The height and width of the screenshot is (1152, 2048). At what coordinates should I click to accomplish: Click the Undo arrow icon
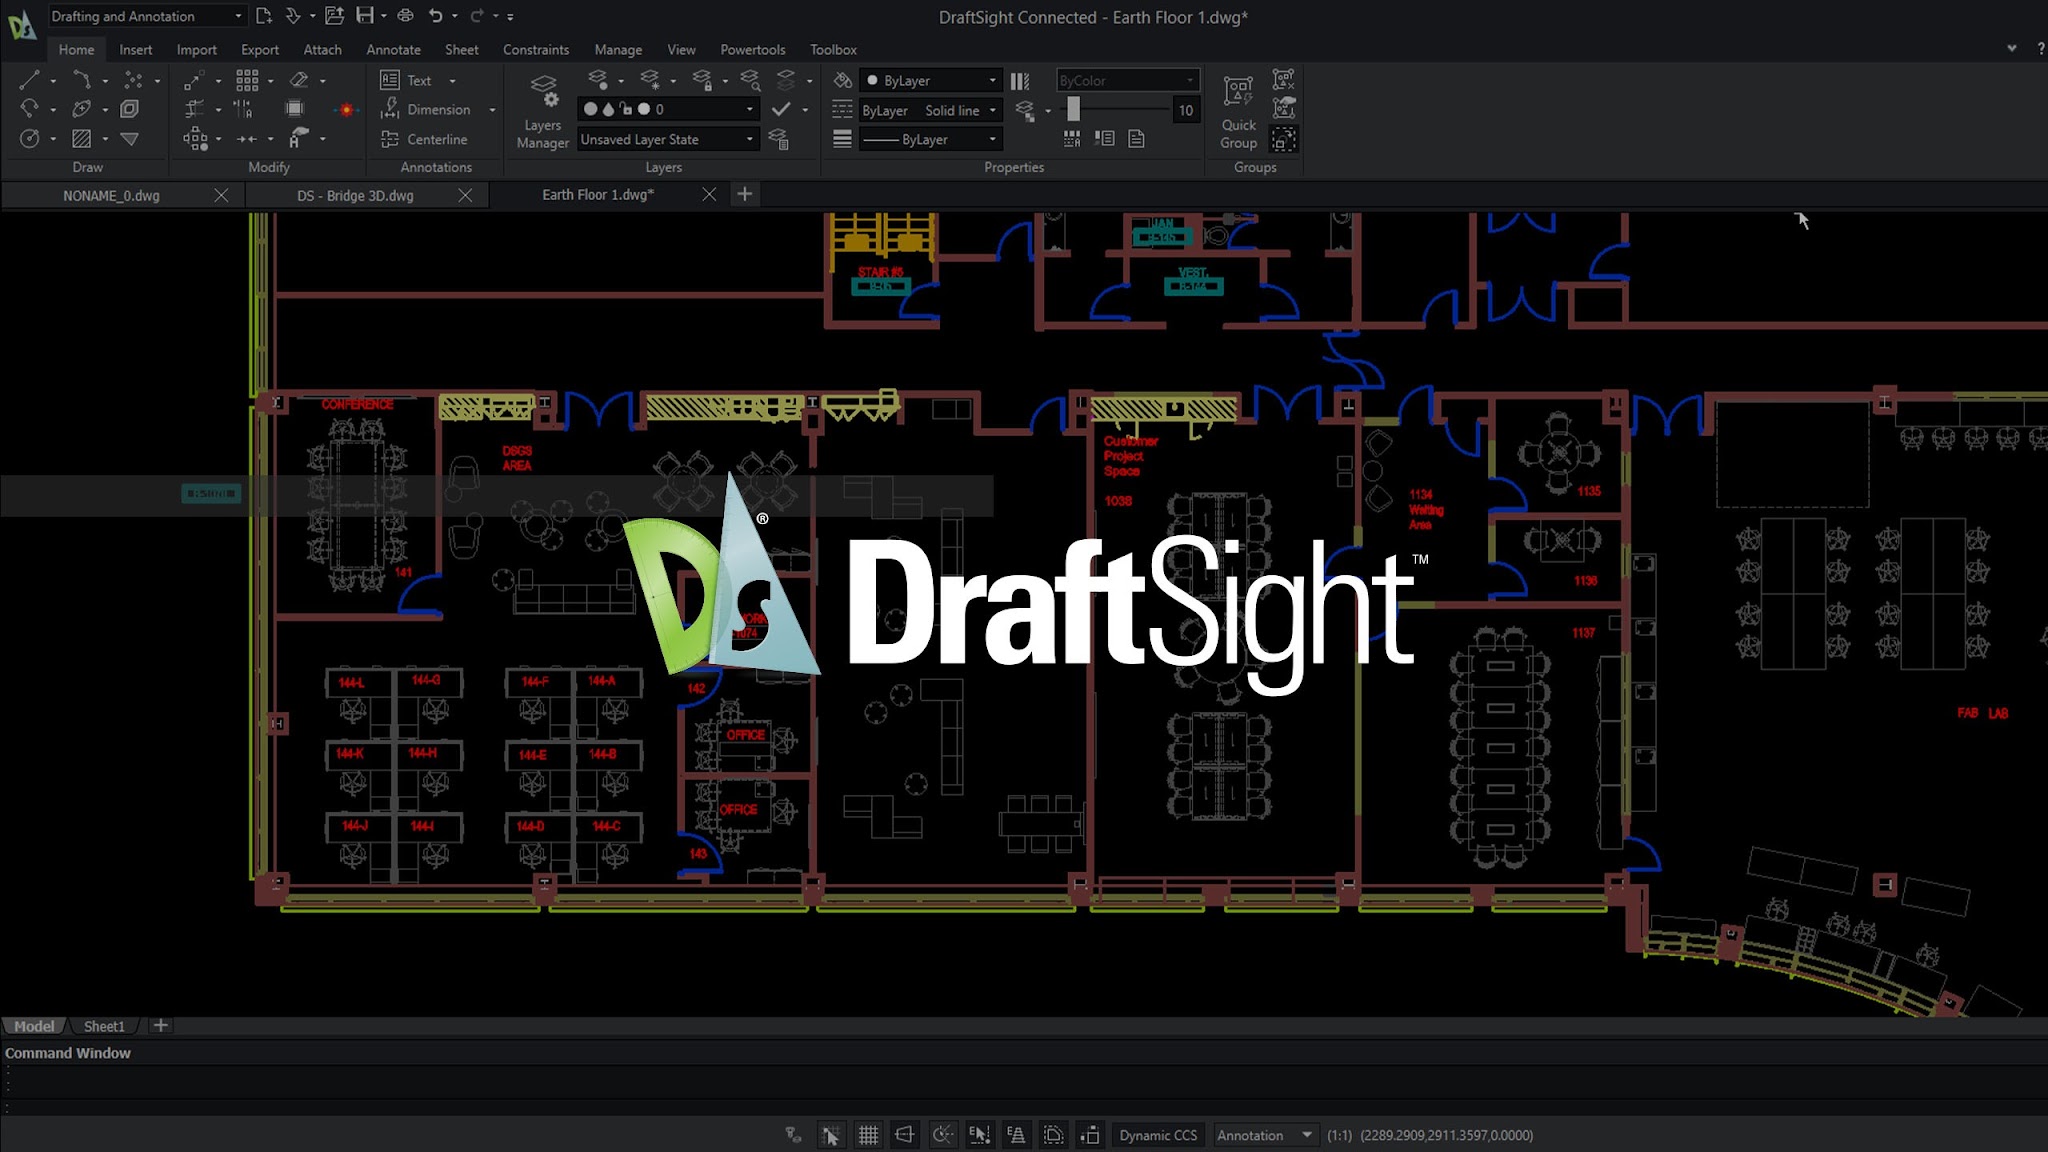(x=436, y=16)
